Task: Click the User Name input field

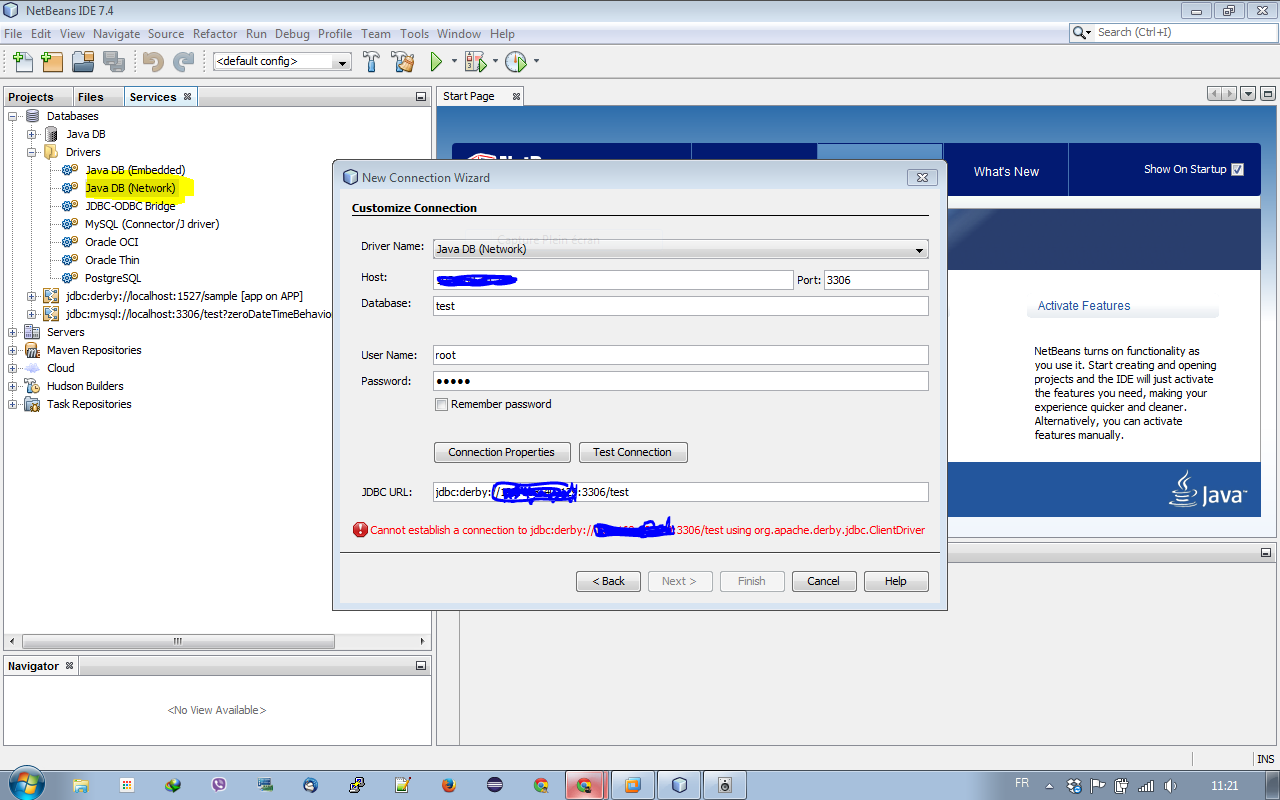Action: coord(681,355)
